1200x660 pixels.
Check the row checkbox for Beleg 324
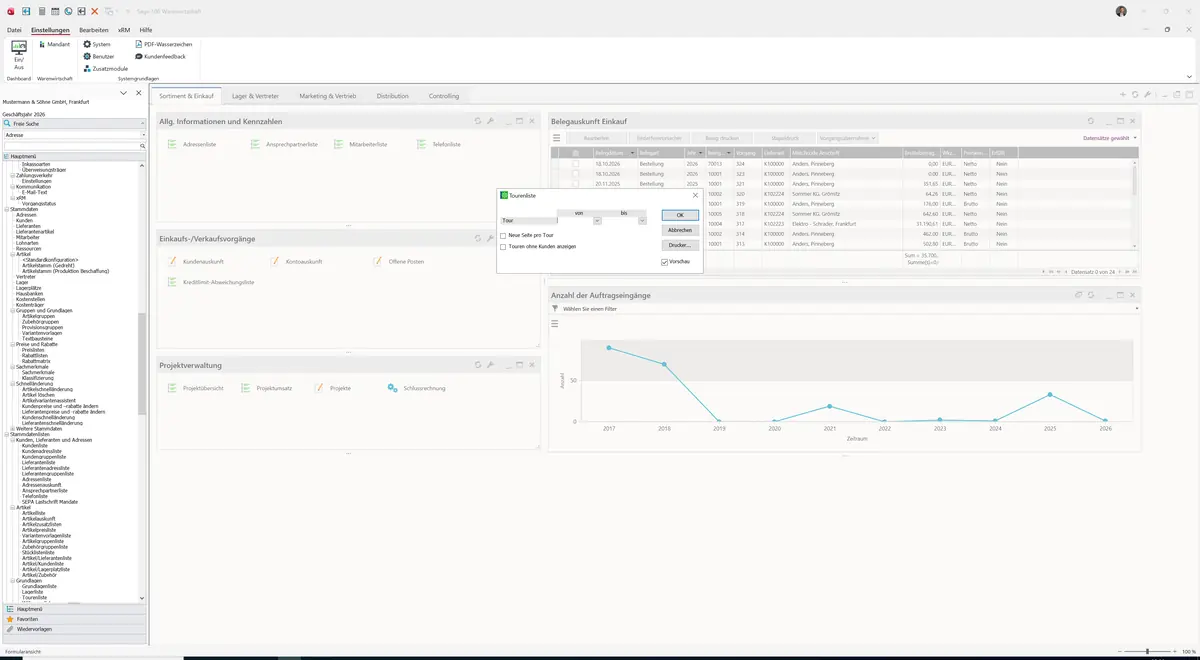[x=575, y=163]
